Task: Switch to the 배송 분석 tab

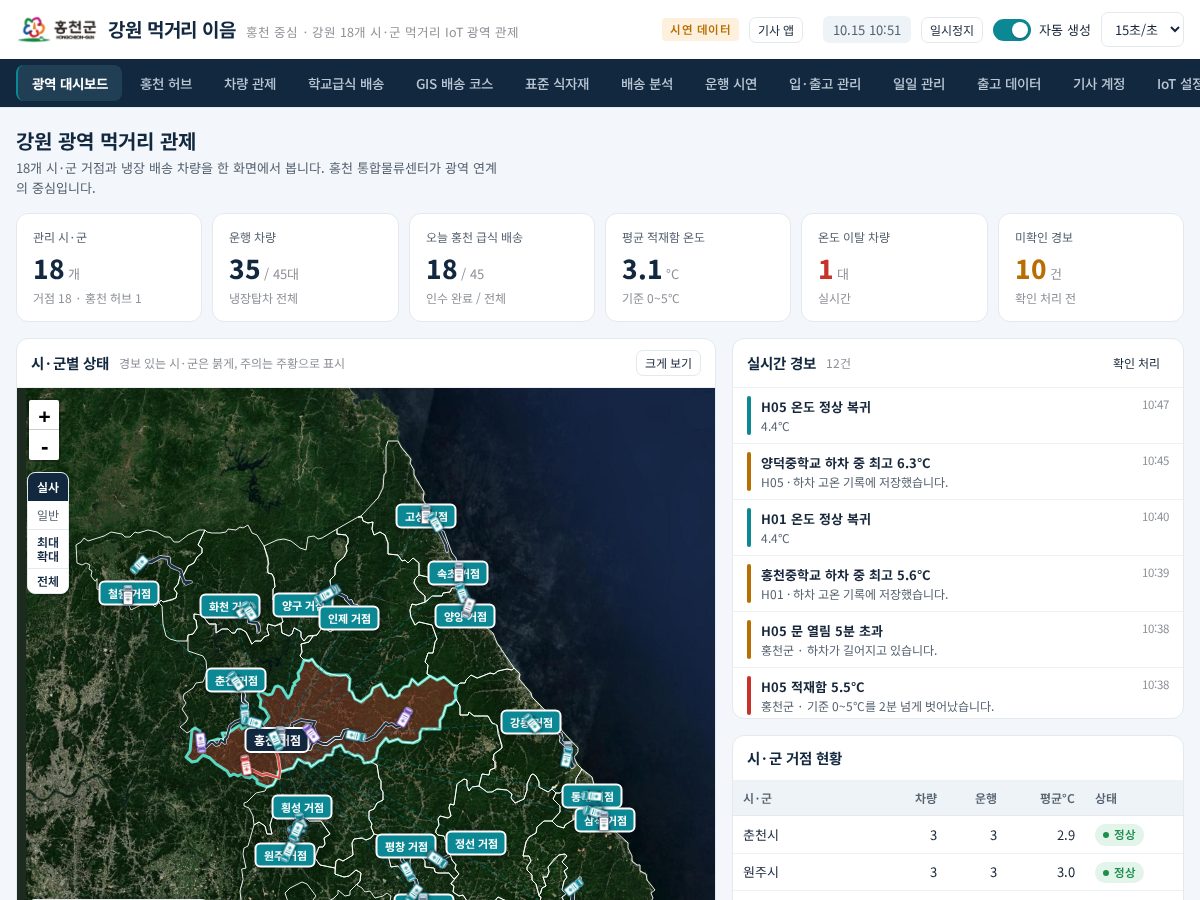Action: tap(647, 84)
